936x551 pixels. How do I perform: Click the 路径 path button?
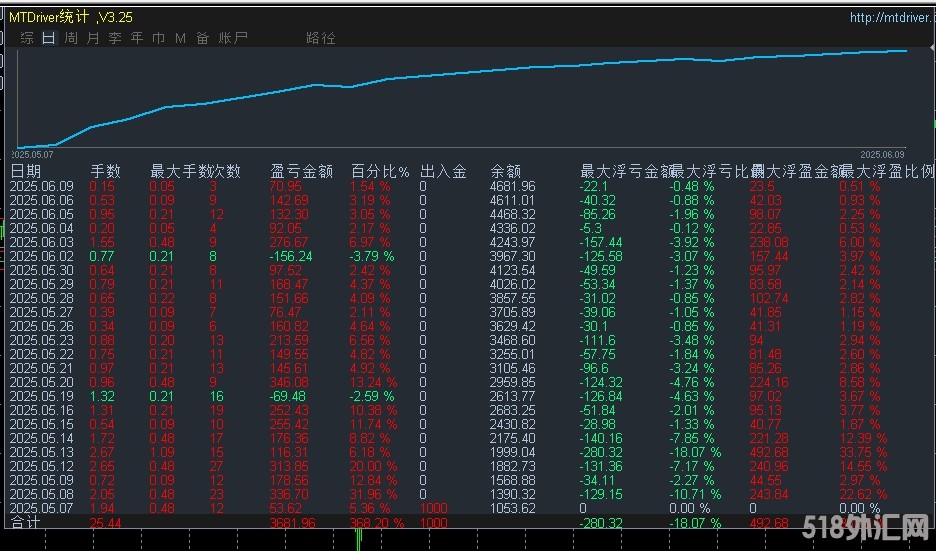pos(321,38)
